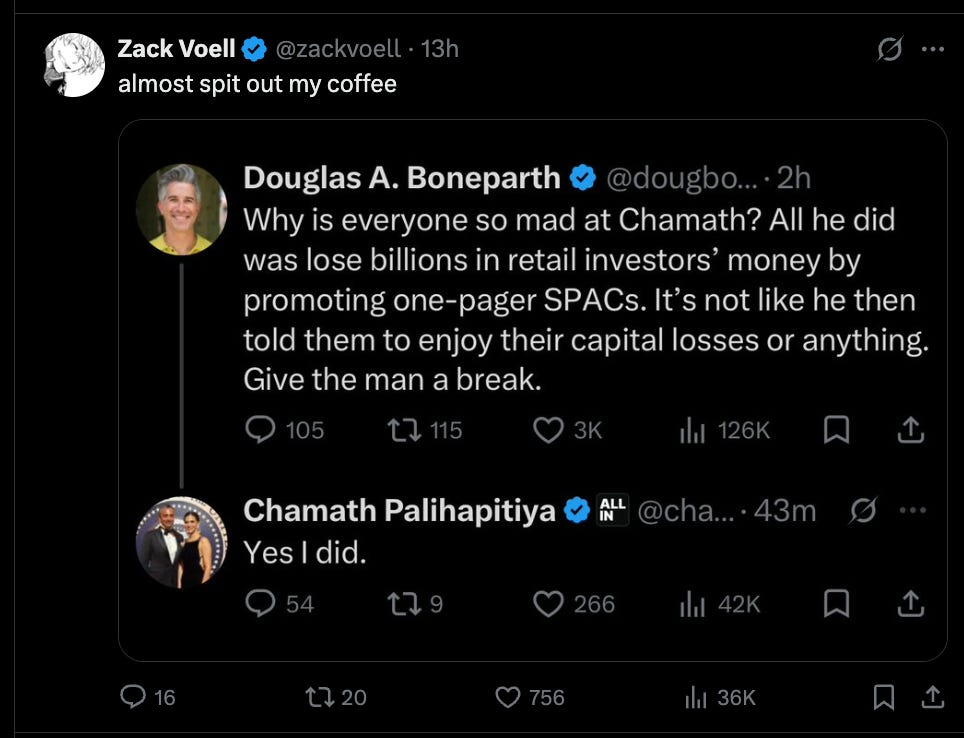The width and height of the screenshot is (964, 738).
Task: Like Zack Voell's coffee tweet
Action: pyautogui.click(x=510, y=697)
